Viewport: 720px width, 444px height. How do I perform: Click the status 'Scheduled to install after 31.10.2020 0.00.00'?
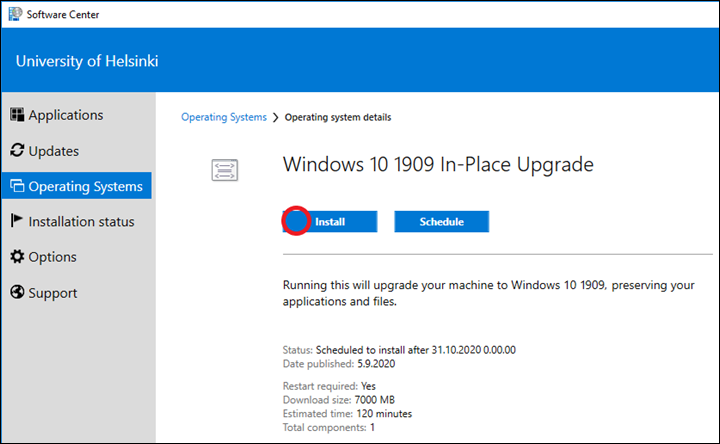(416, 350)
